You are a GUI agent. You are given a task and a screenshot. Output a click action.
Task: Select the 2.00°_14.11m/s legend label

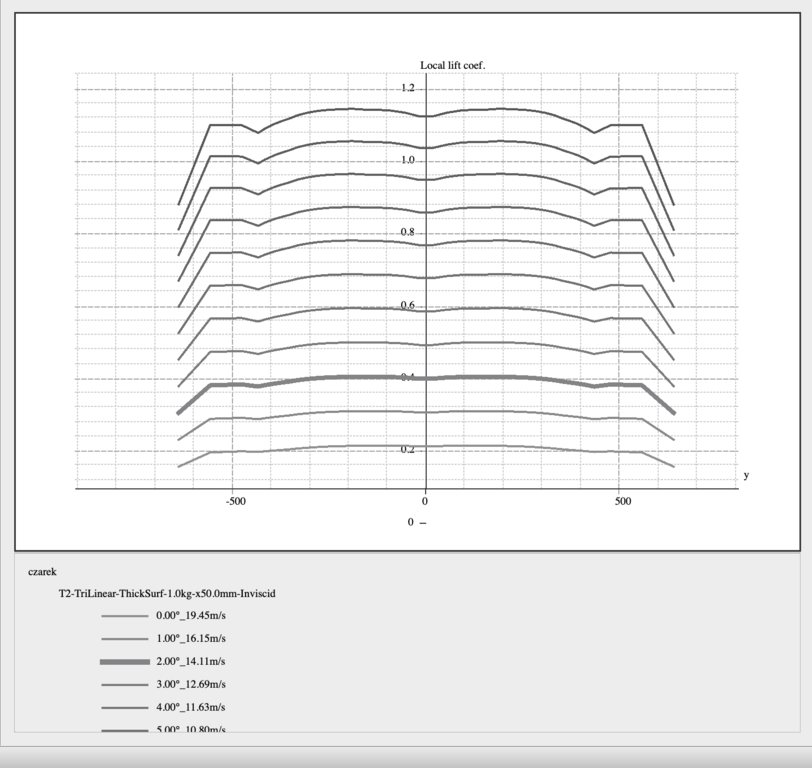pos(190,662)
